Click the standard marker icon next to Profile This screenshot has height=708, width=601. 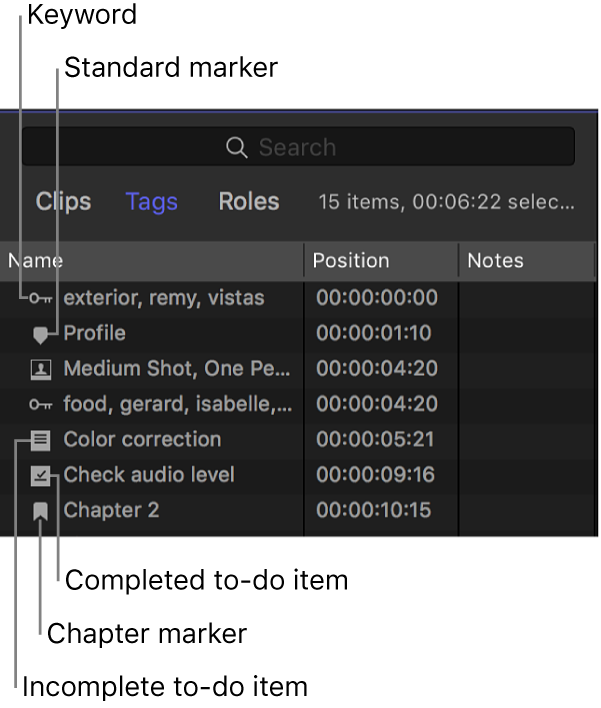pyautogui.click(x=41, y=334)
